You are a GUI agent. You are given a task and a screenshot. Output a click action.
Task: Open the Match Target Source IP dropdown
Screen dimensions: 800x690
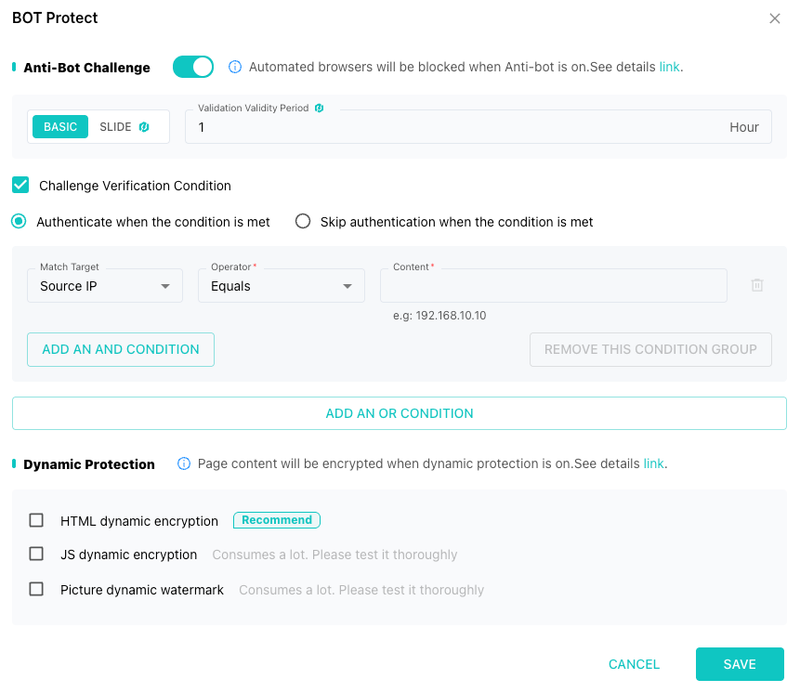click(x=105, y=286)
